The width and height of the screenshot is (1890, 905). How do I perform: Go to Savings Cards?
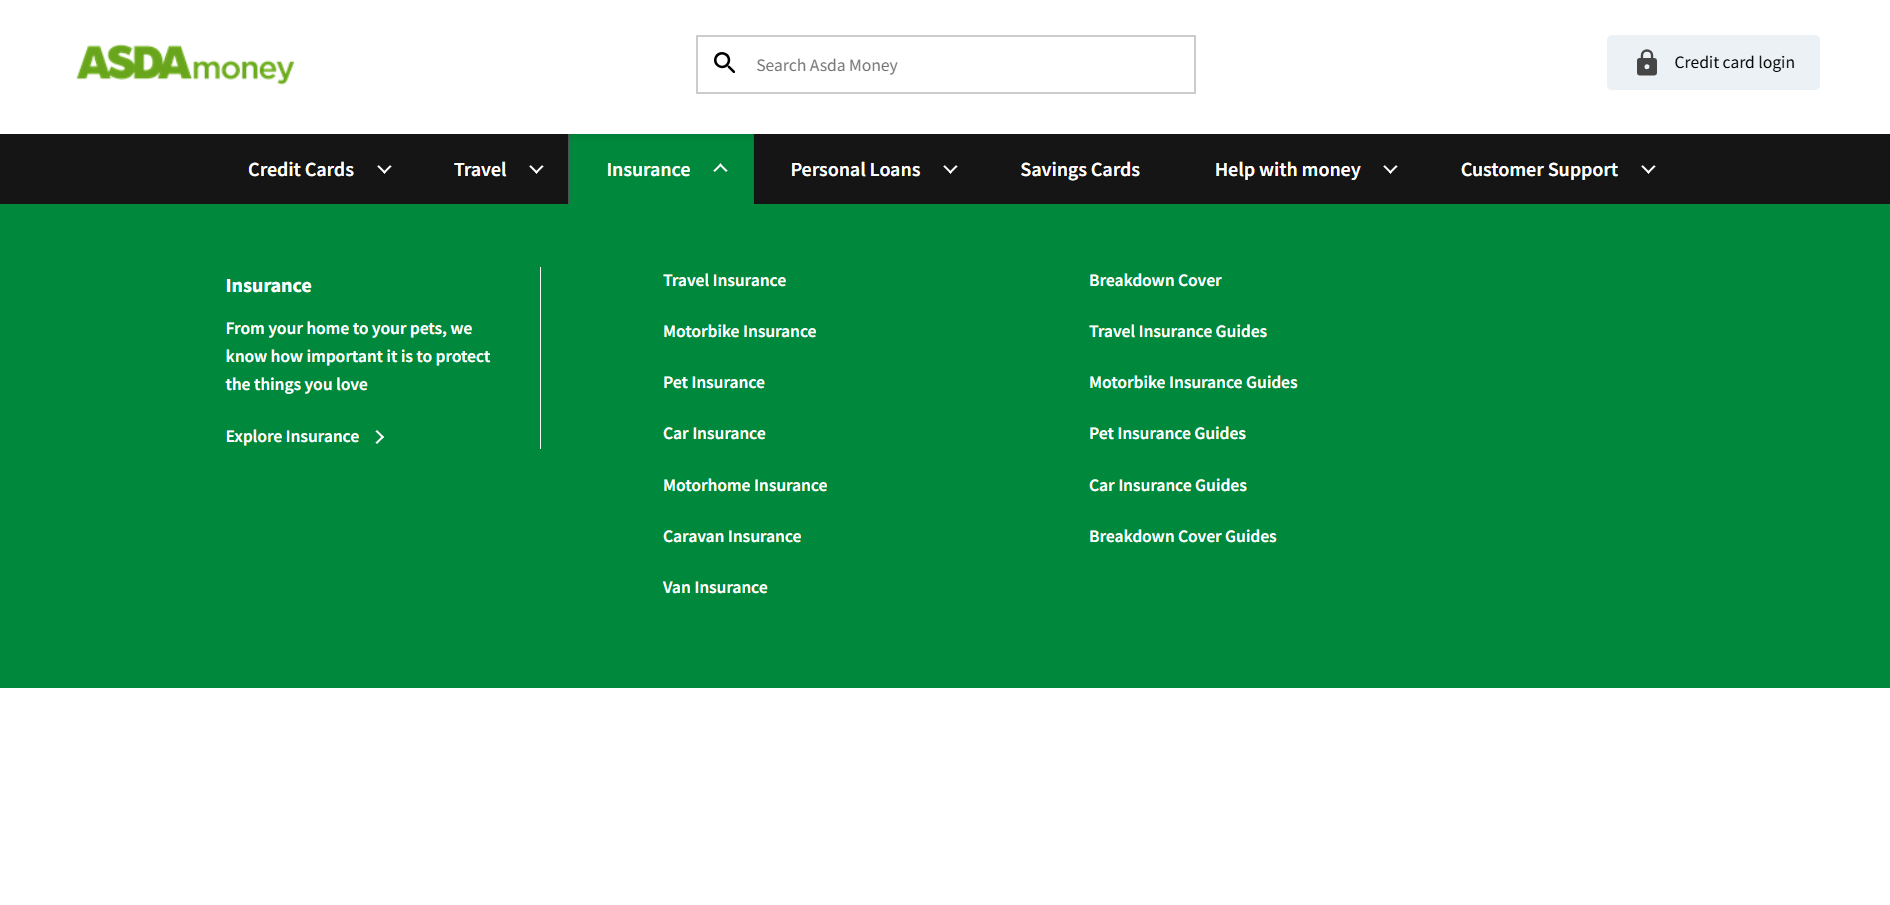pos(1080,170)
